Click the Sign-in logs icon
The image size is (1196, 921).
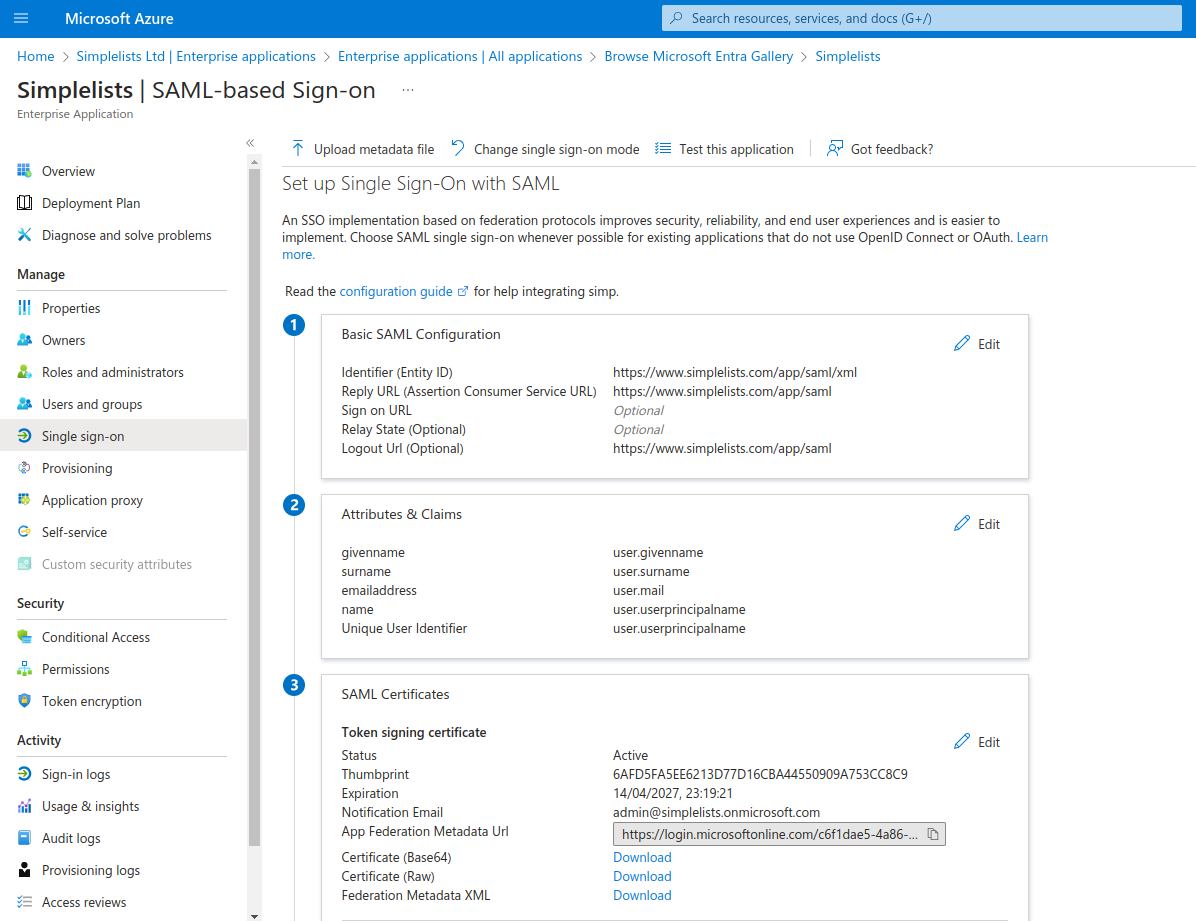tap(24, 774)
